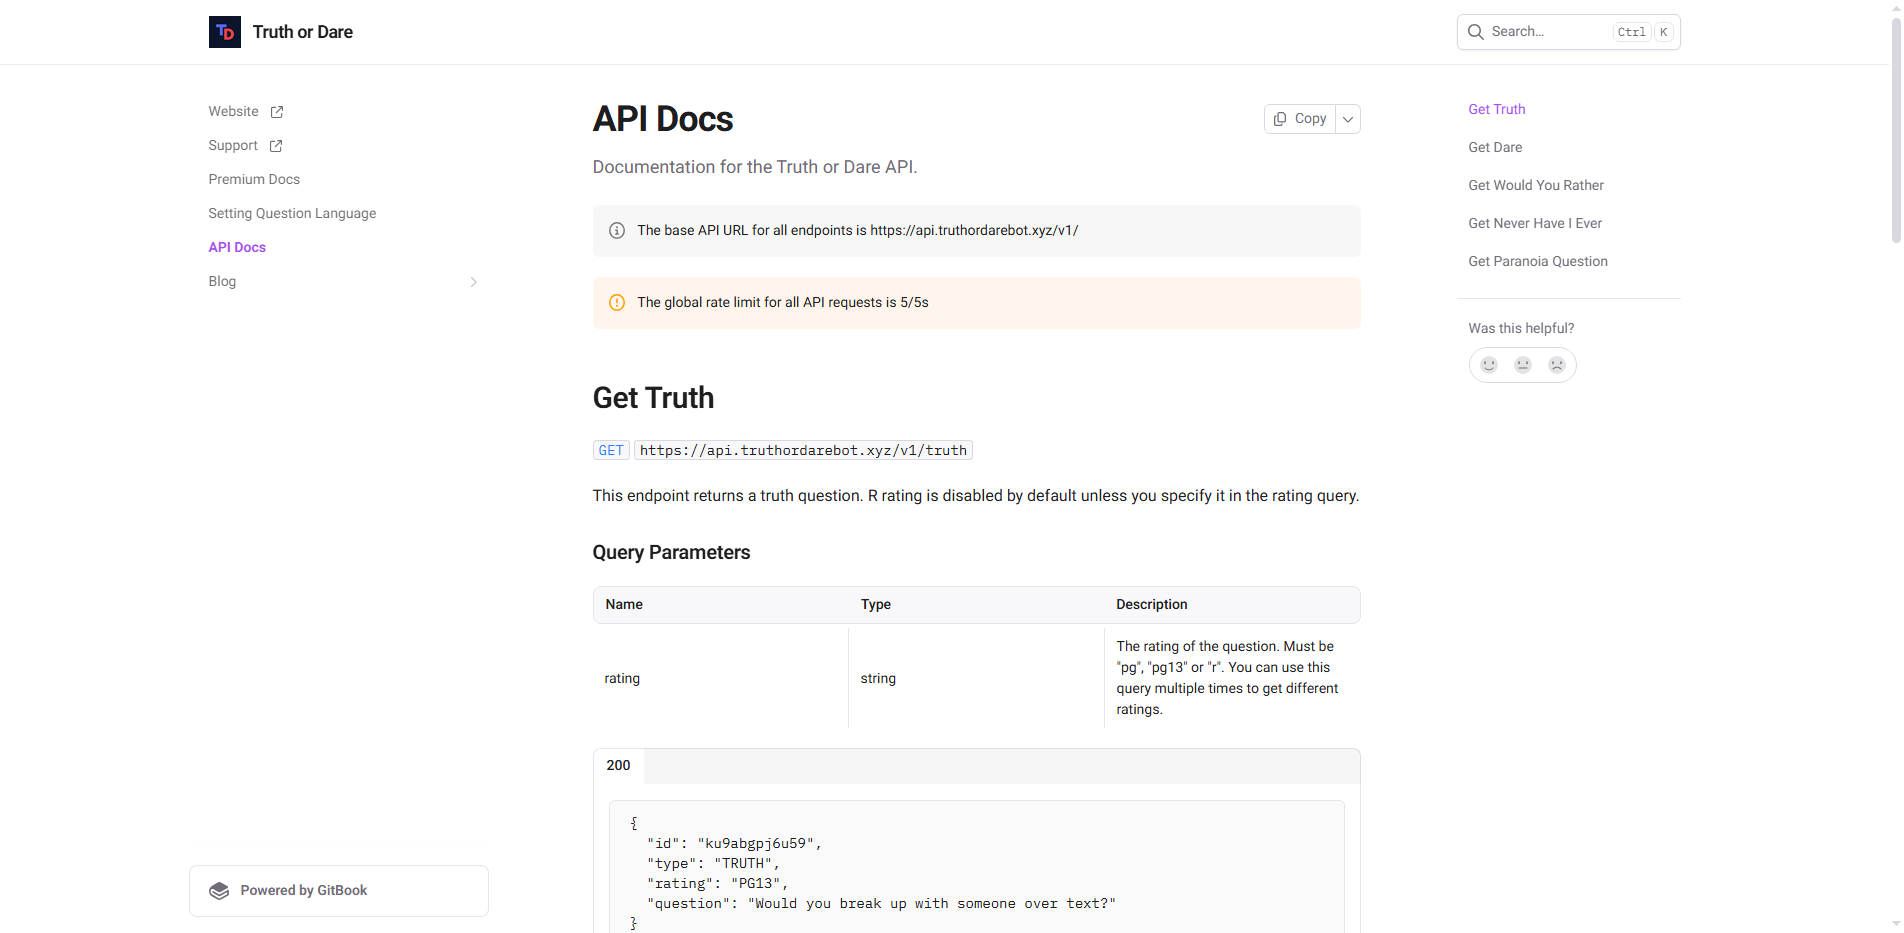Select the smiling face feedback option

point(1488,364)
